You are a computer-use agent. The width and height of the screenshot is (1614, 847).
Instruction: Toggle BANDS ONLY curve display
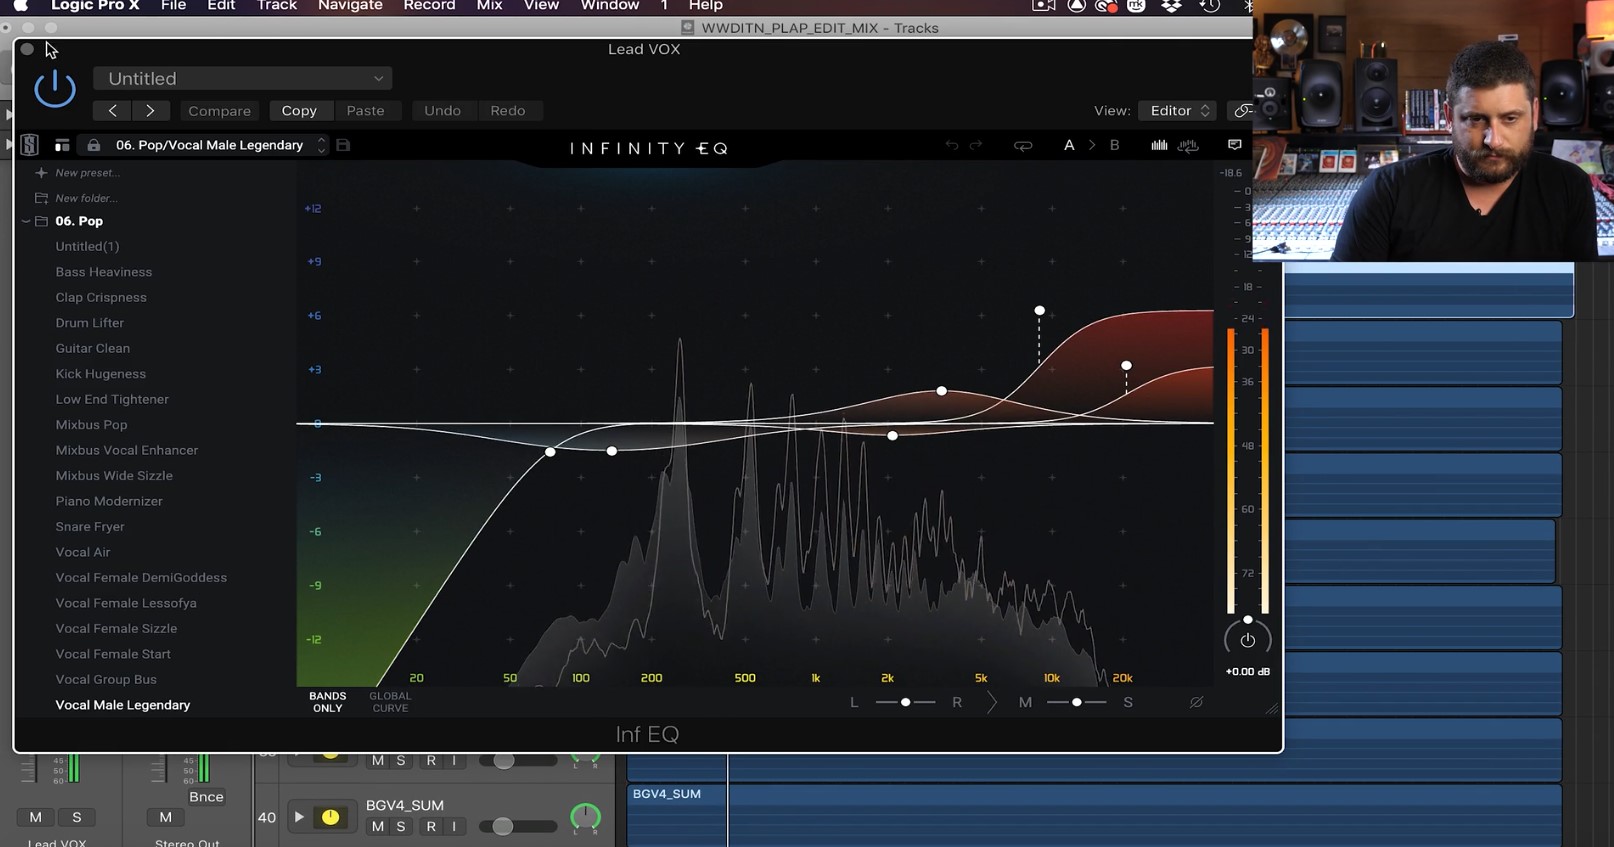pyautogui.click(x=327, y=702)
